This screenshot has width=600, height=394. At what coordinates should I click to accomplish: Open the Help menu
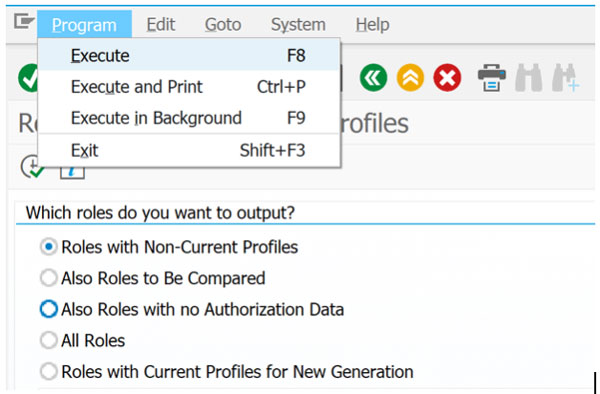(372, 25)
